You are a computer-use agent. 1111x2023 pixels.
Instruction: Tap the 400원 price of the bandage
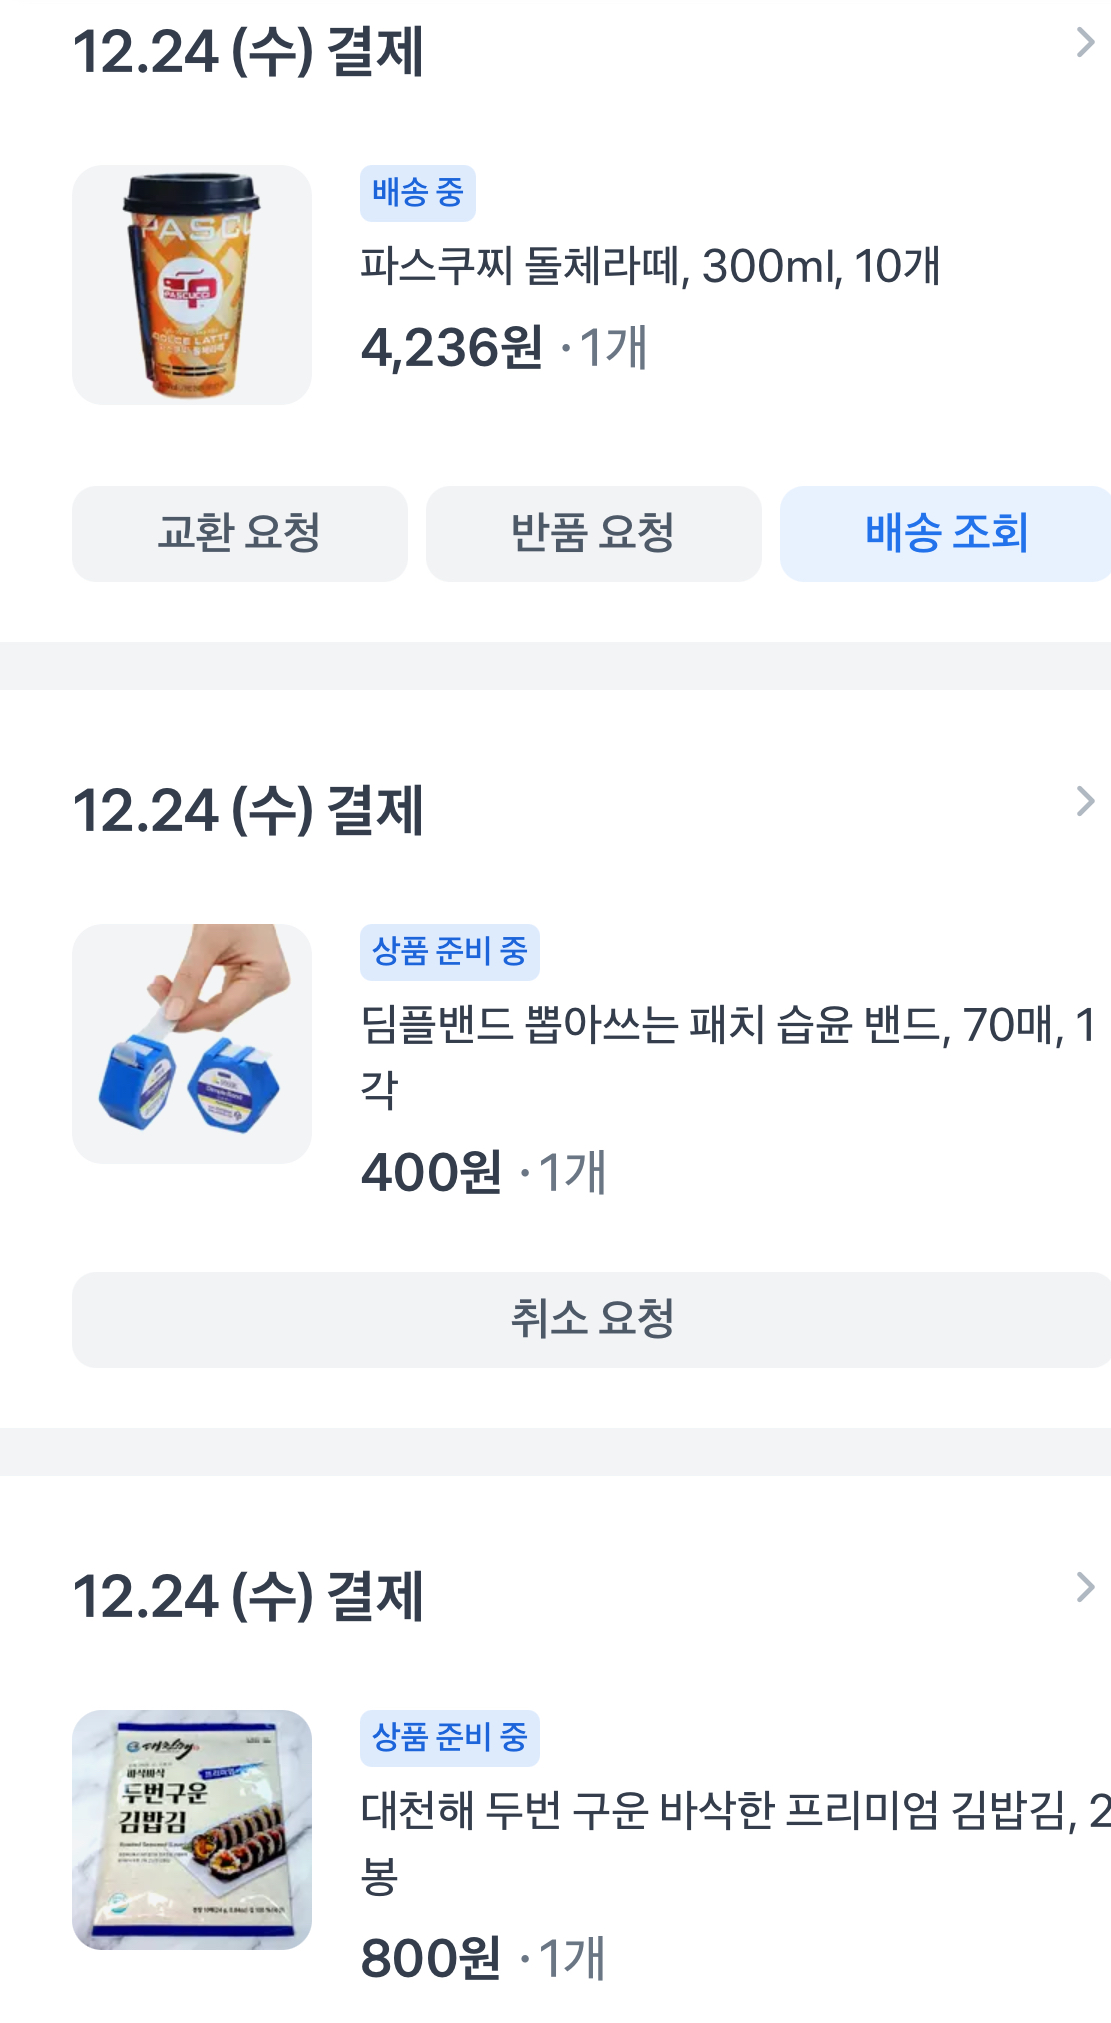431,1172
